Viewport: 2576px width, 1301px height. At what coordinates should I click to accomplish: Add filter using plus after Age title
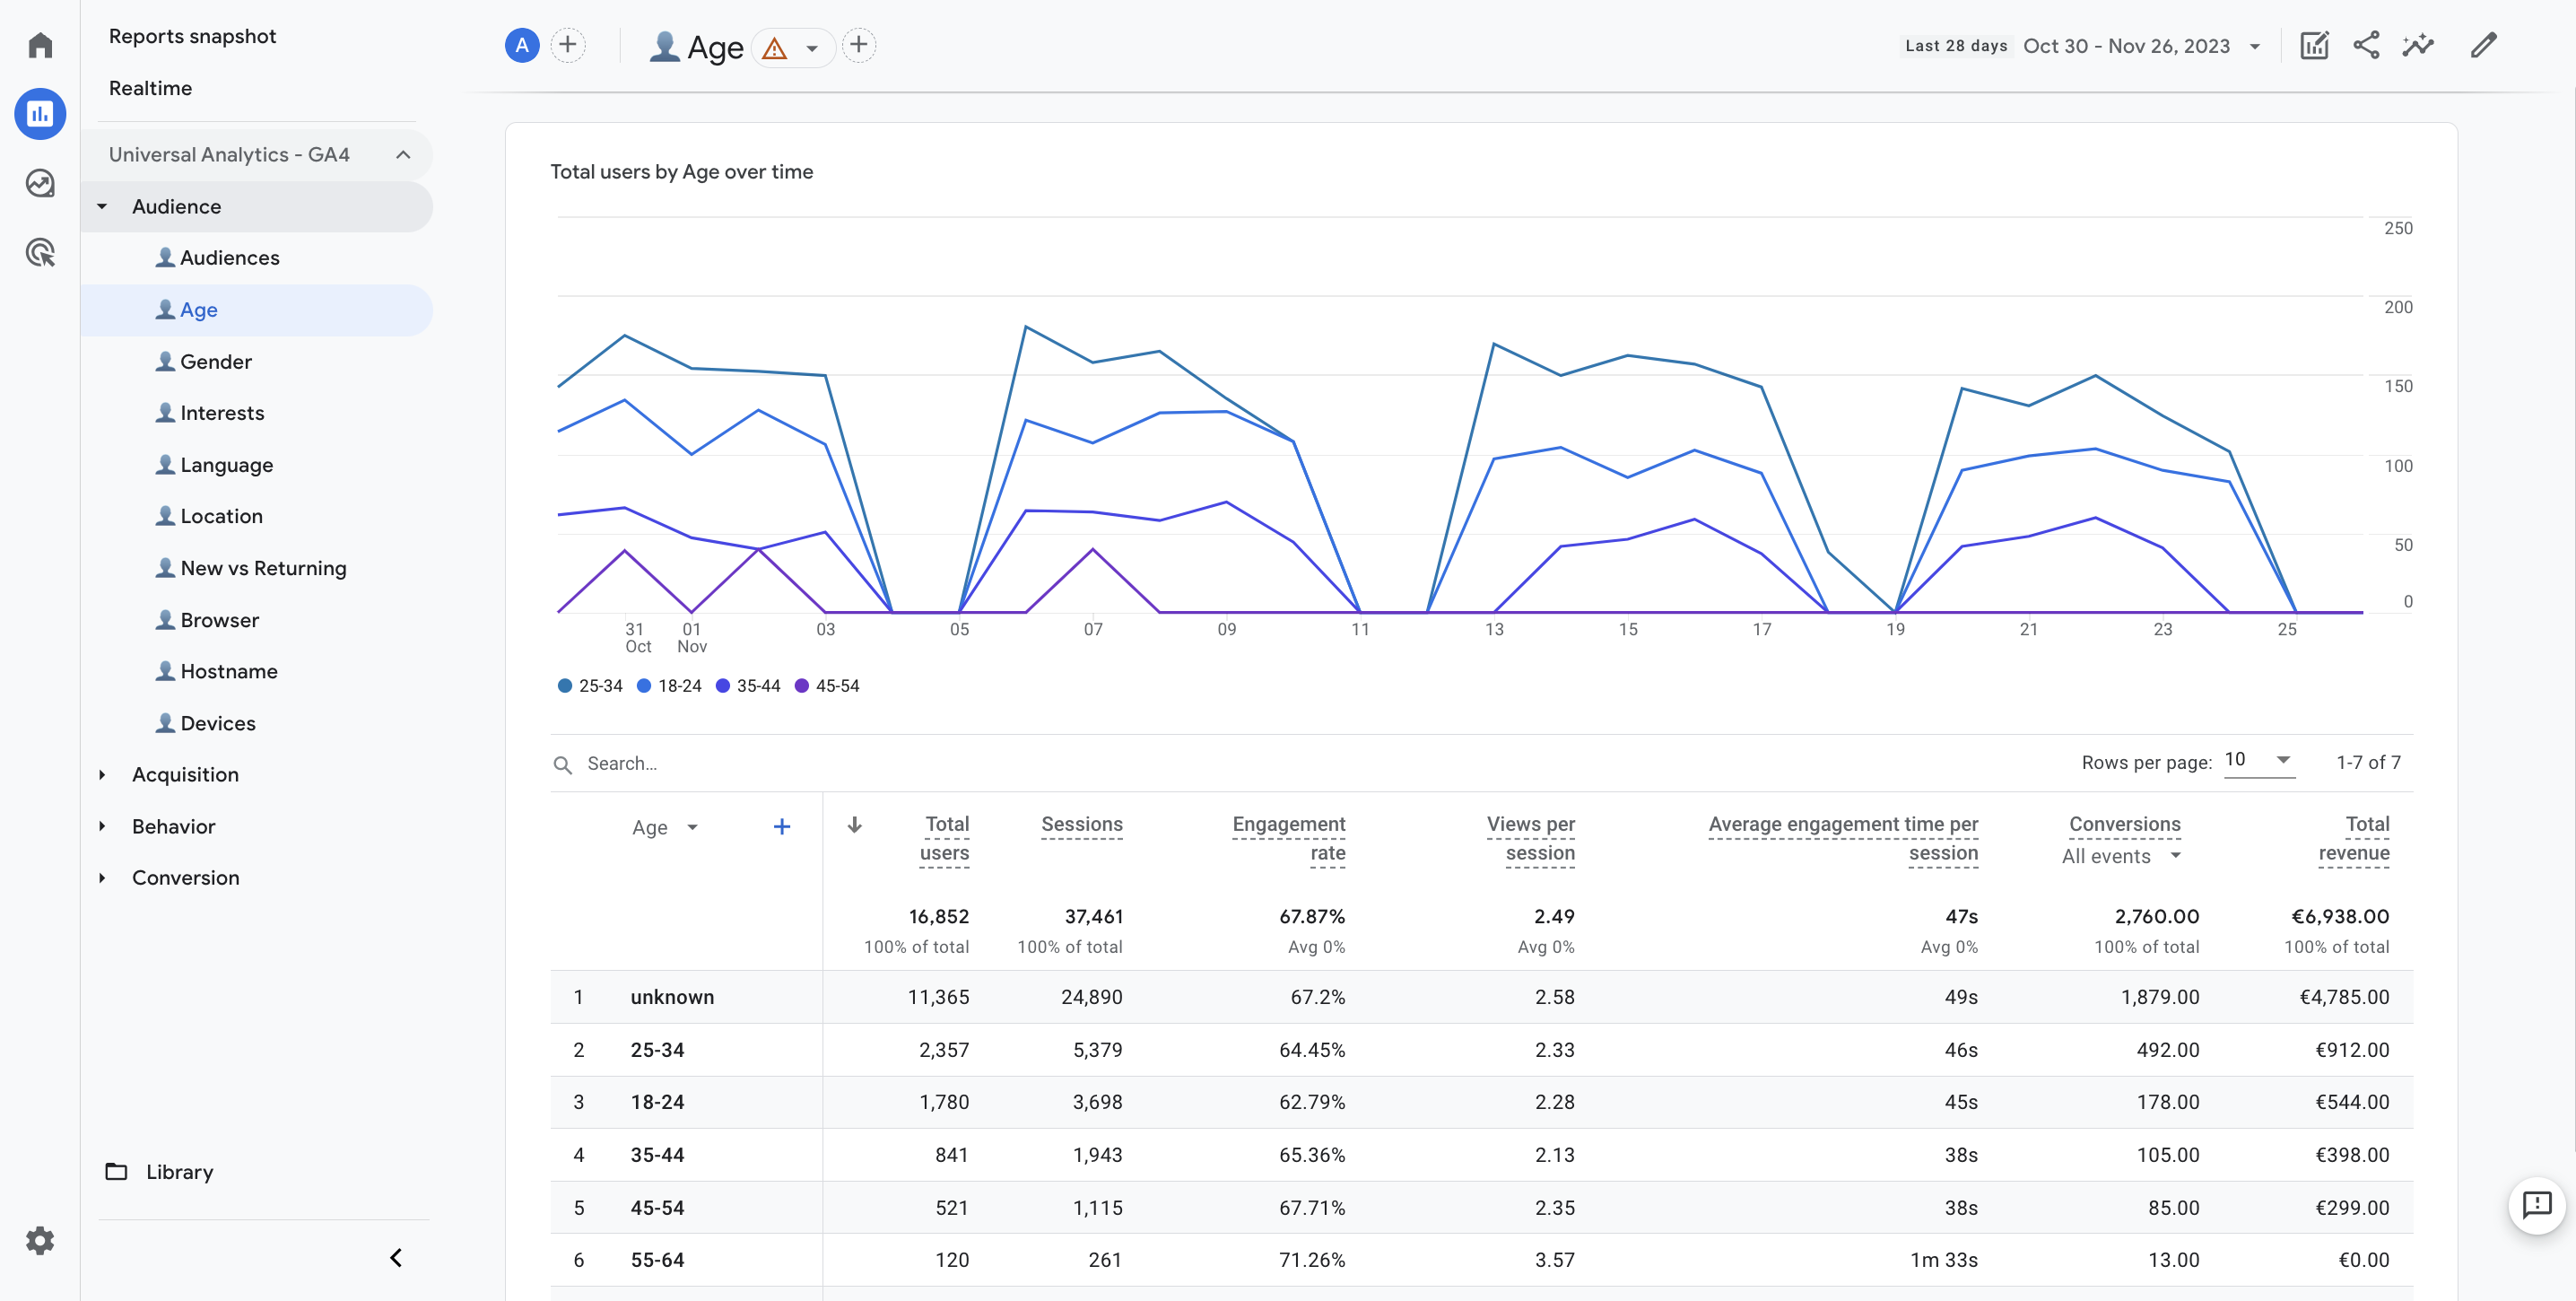click(x=859, y=45)
